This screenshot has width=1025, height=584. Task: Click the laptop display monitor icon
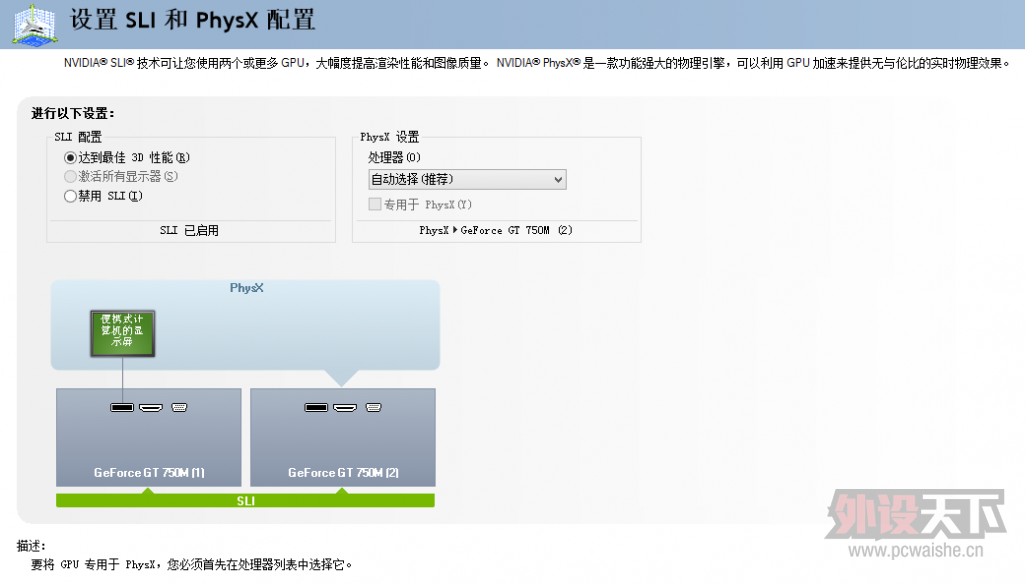point(122,334)
